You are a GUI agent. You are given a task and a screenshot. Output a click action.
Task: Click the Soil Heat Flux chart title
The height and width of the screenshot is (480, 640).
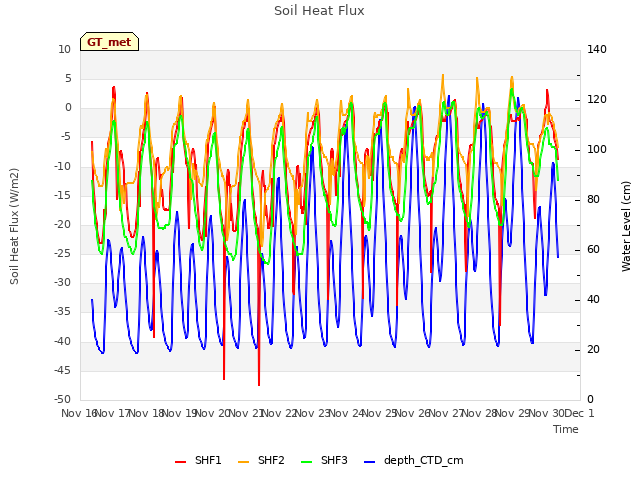click(319, 11)
